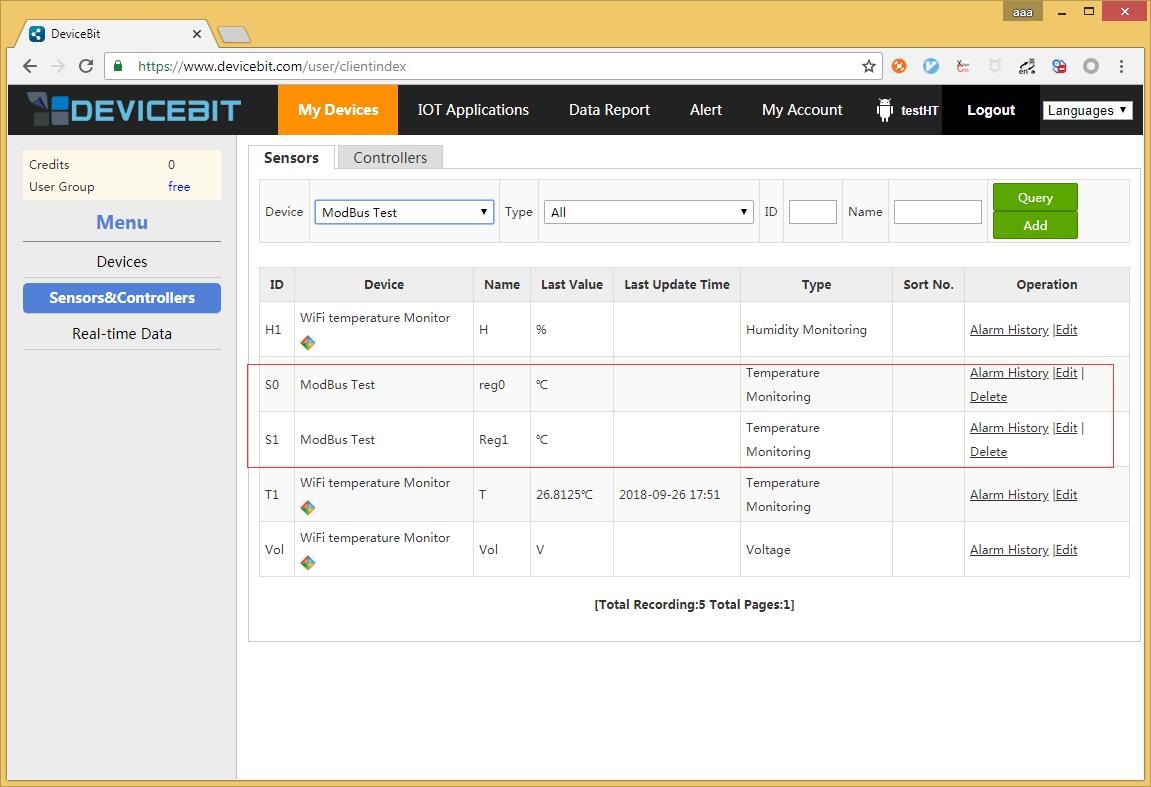Click the grey shield extension icon

(x=995, y=66)
